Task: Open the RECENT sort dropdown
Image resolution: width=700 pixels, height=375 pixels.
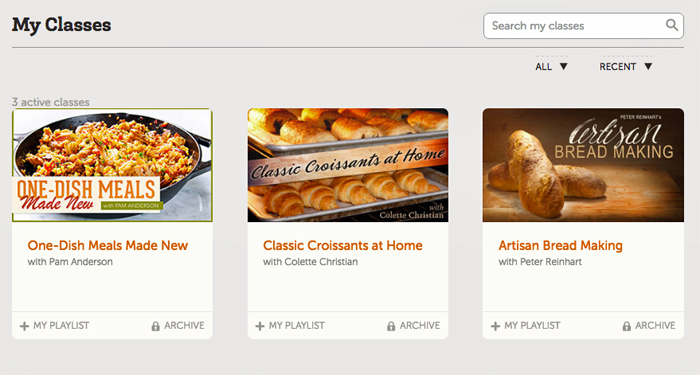Action: (x=625, y=67)
